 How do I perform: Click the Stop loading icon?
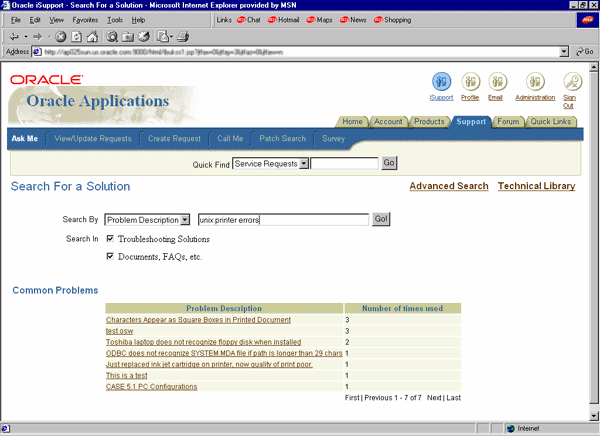(x=61, y=37)
